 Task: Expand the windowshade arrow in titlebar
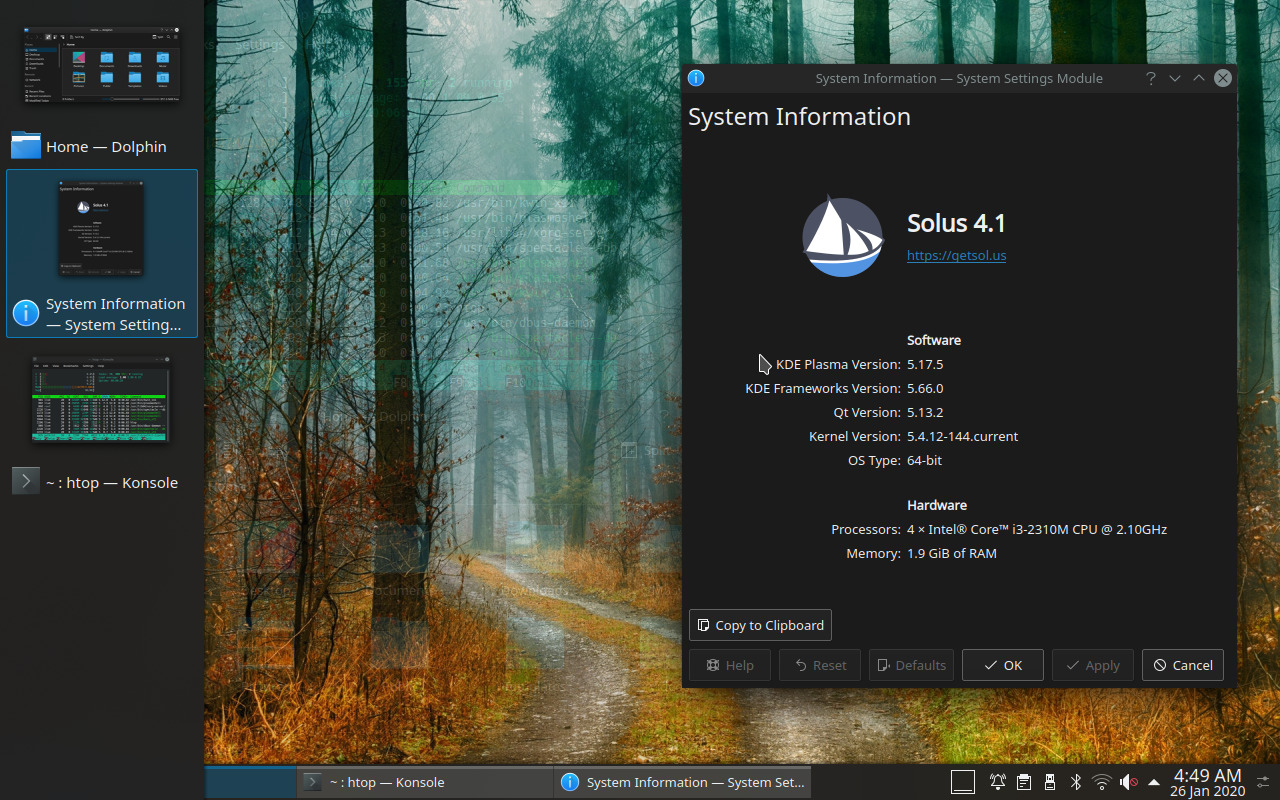tap(1175, 78)
